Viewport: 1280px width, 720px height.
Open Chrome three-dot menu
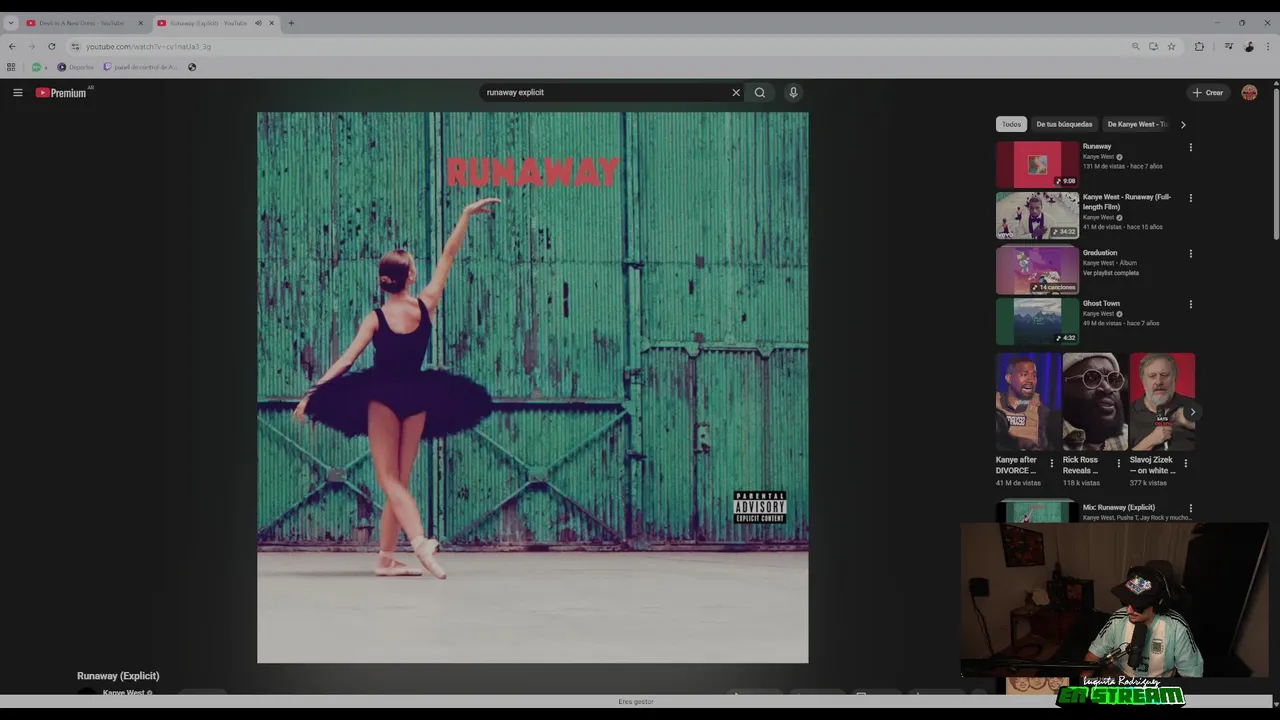(1269, 46)
